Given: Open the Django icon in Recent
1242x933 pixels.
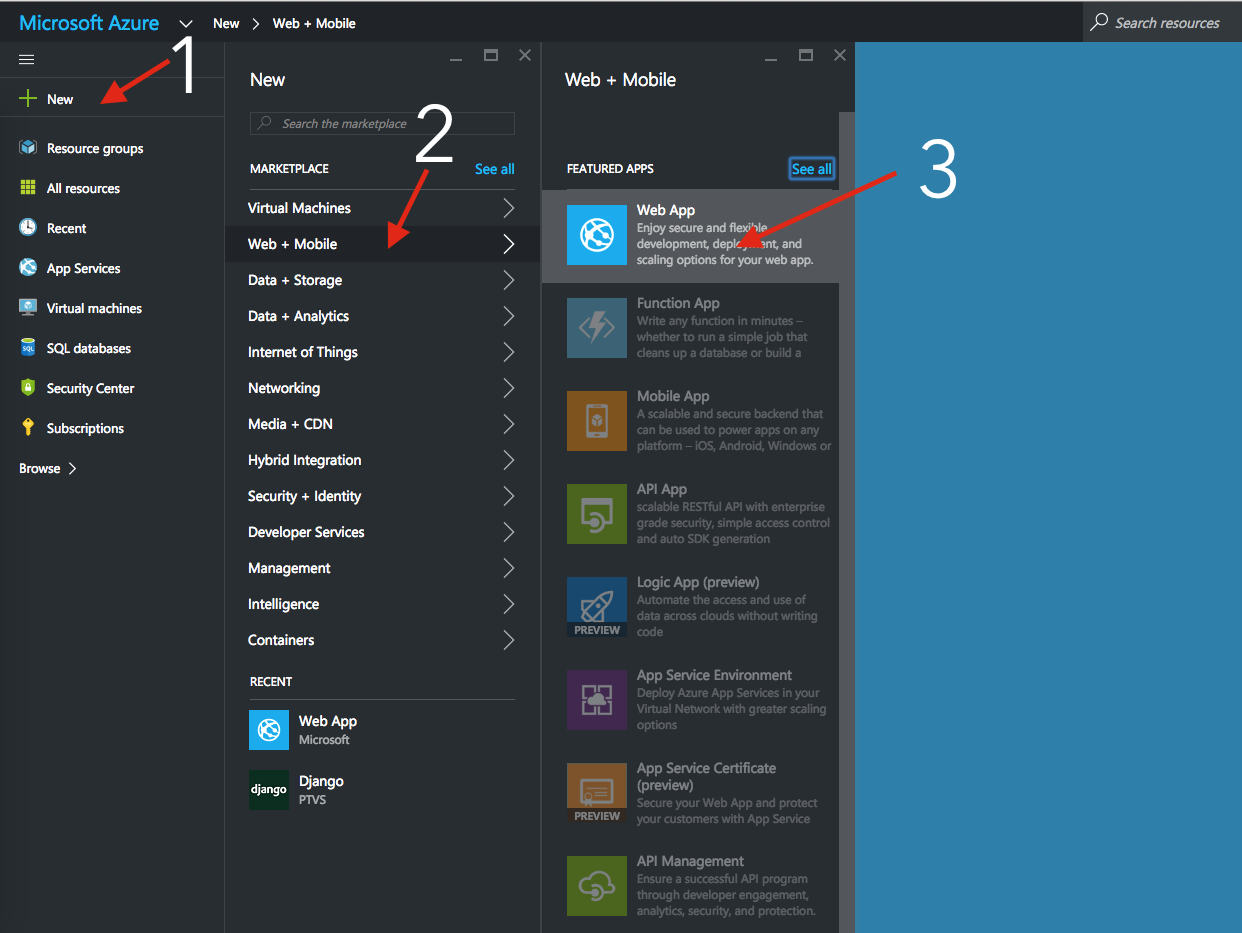Looking at the screenshot, I should click(x=269, y=789).
